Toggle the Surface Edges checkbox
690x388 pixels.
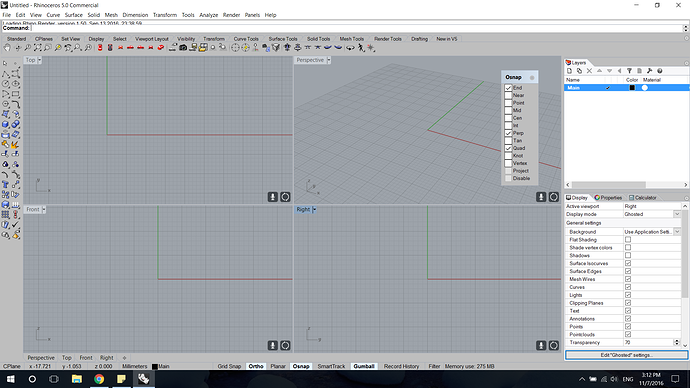(628, 271)
